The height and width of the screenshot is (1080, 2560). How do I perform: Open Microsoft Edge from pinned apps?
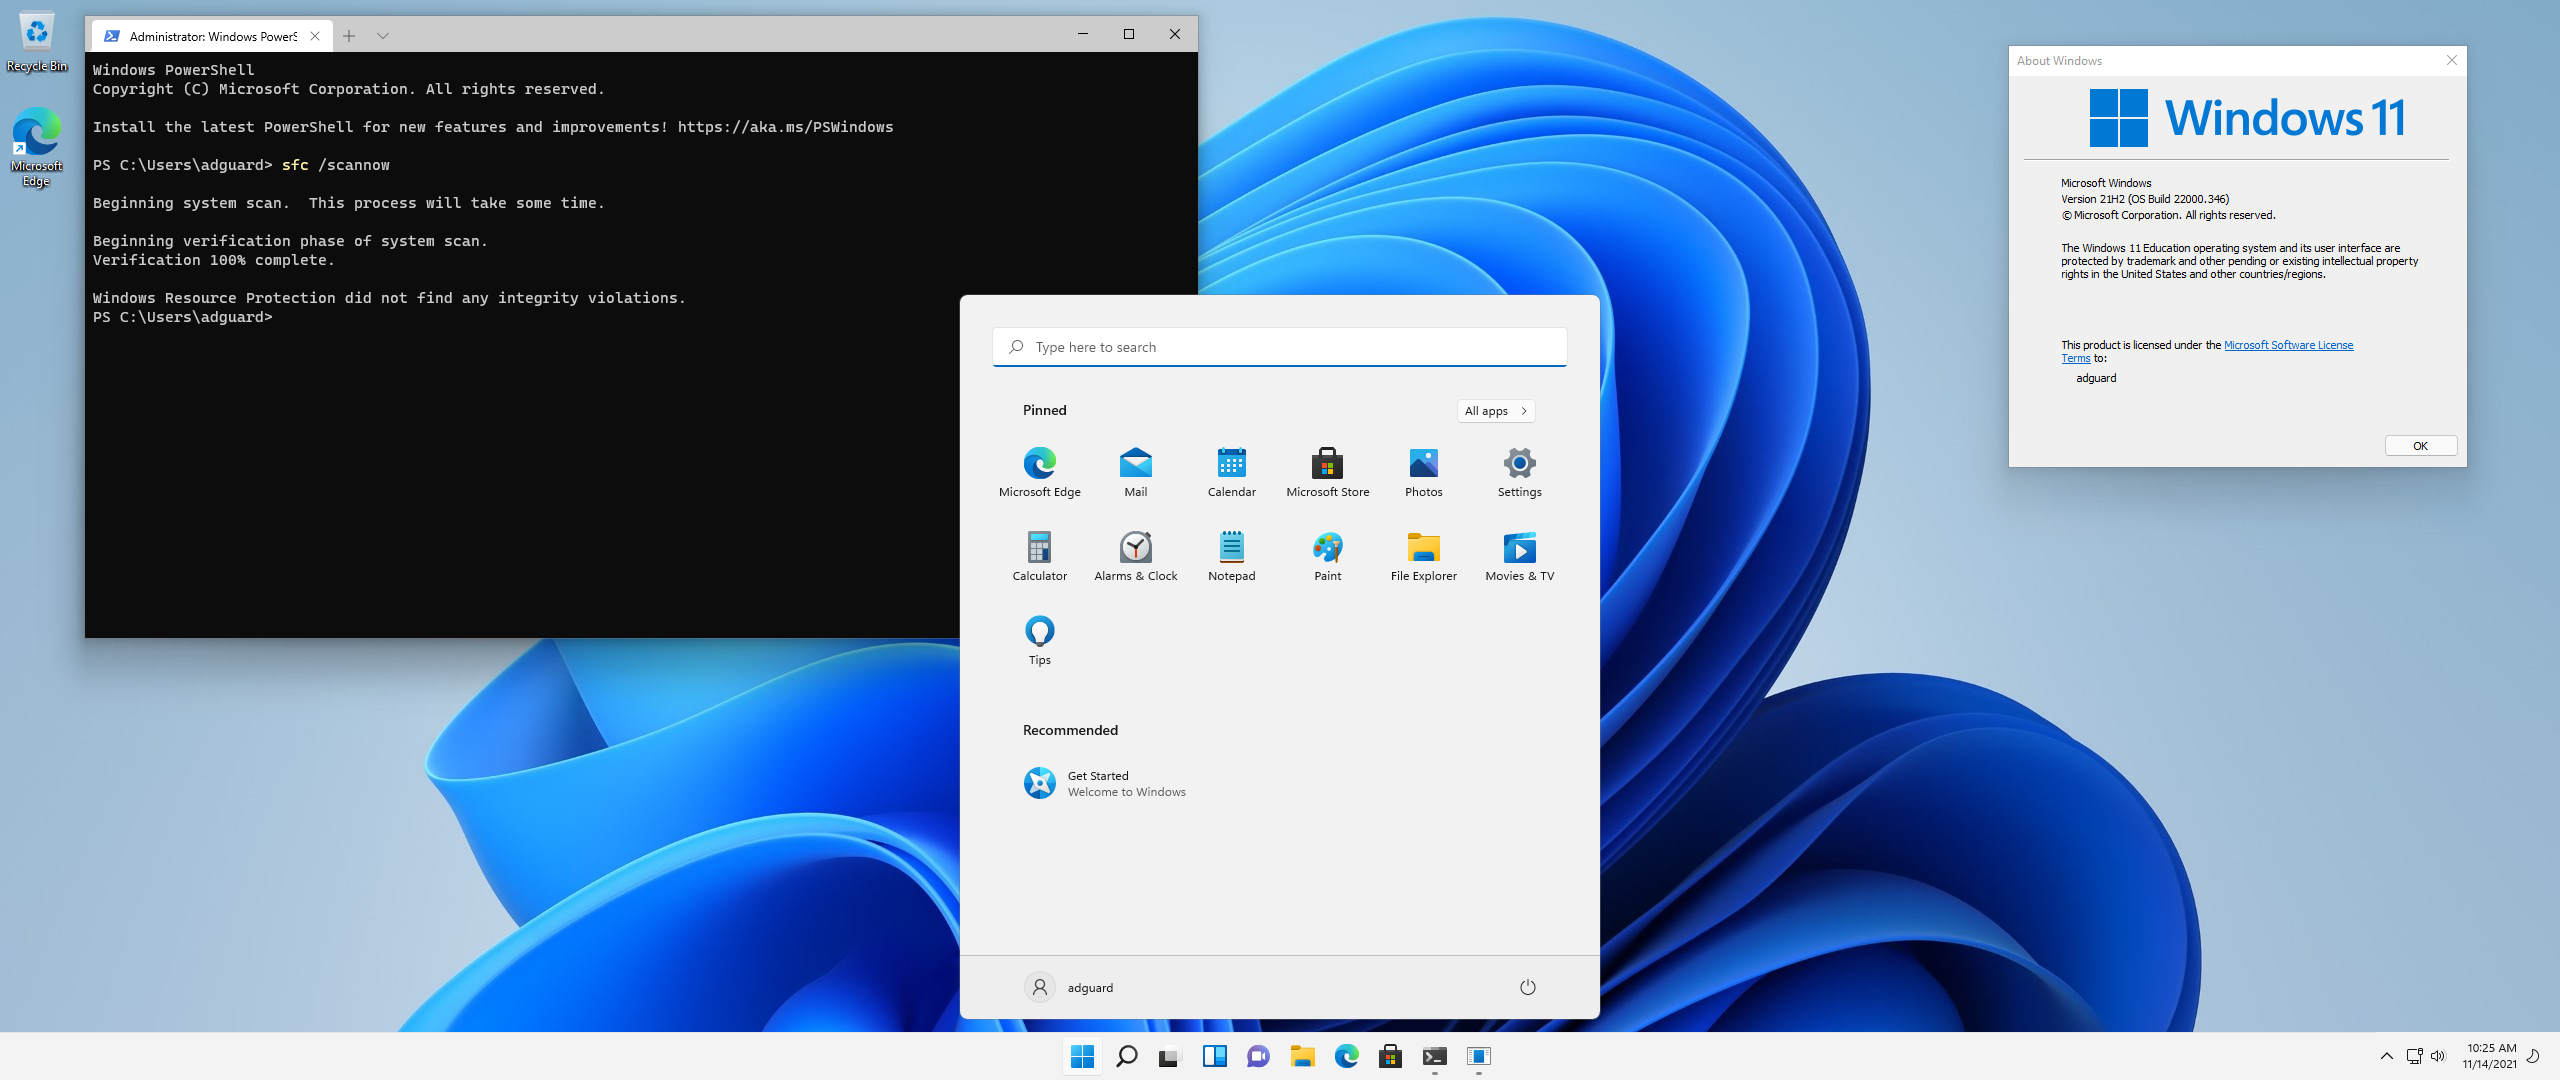(x=1039, y=472)
